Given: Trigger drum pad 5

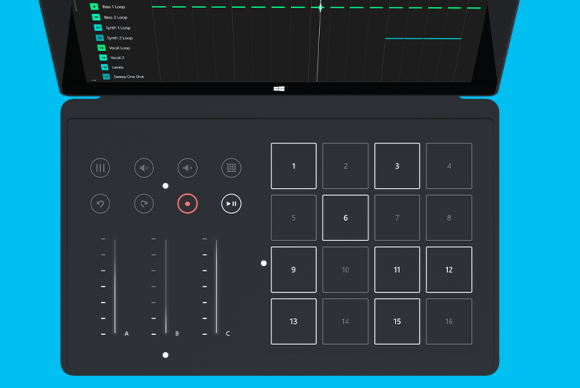Looking at the screenshot, I should pyautogui.click(x=294, y=218).
